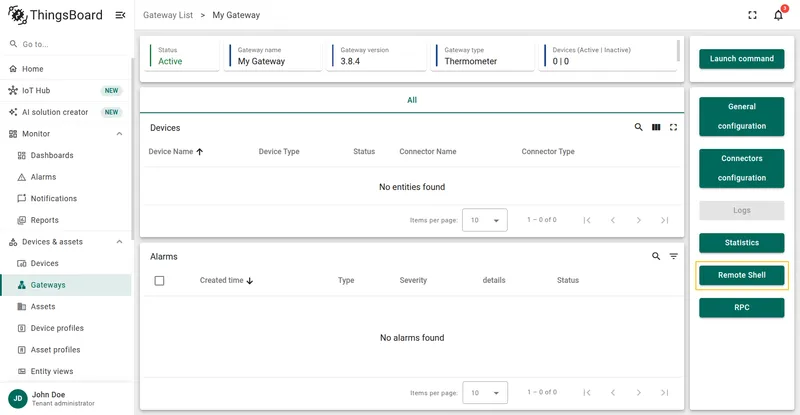Open Devices items per page dropdown

pyautogui.click(x=485, y=220)
